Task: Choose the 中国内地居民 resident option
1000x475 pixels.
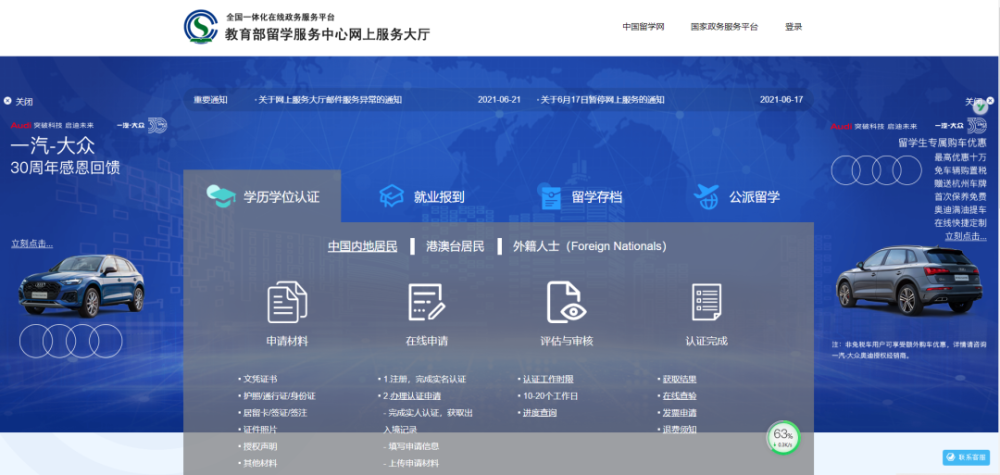Action: click(x=362, y=246)
